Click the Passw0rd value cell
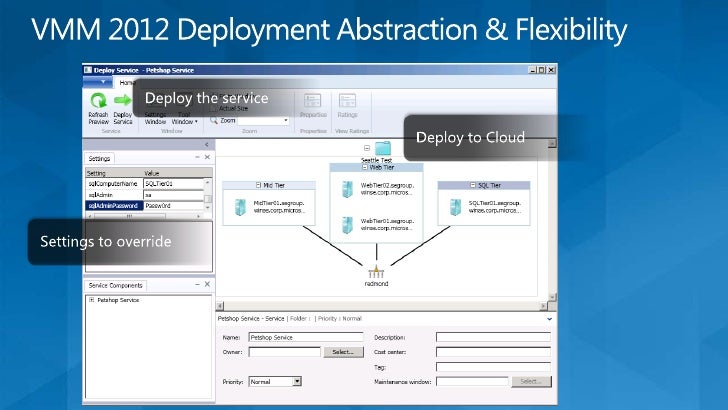Screen dimensions: 728x410 pyautogui.click(x=174, y=206)
